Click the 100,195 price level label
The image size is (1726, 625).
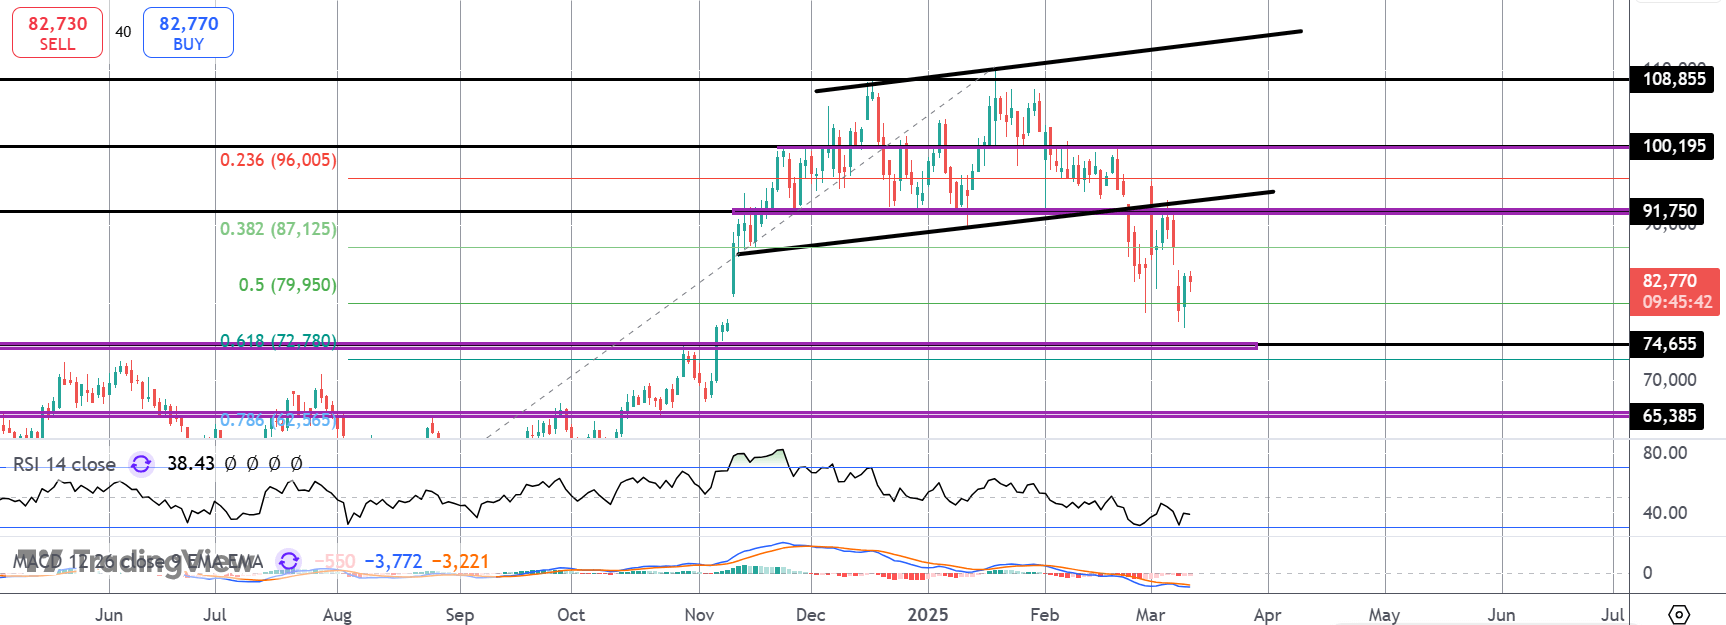pyautogui.click(x=1673, y=146)
